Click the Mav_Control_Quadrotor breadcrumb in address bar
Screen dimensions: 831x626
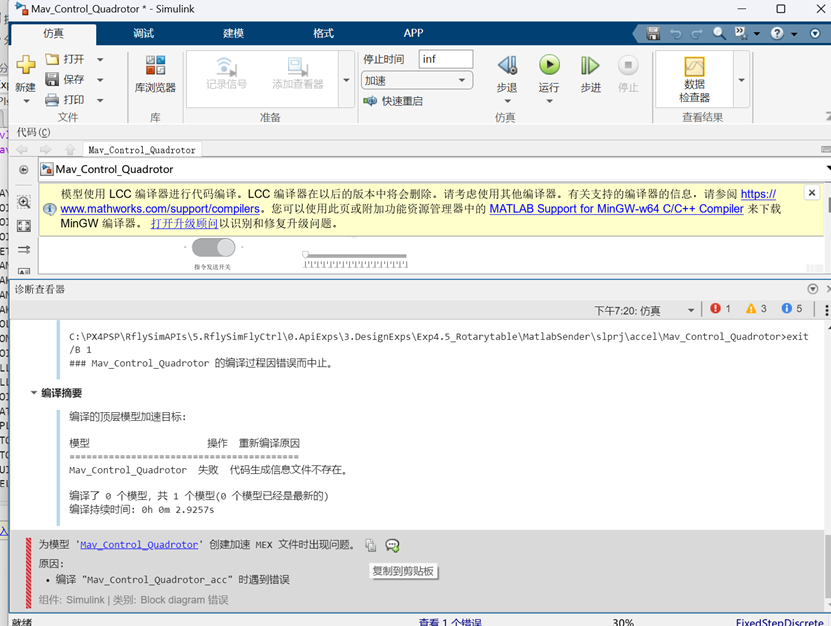pos(114,169)
